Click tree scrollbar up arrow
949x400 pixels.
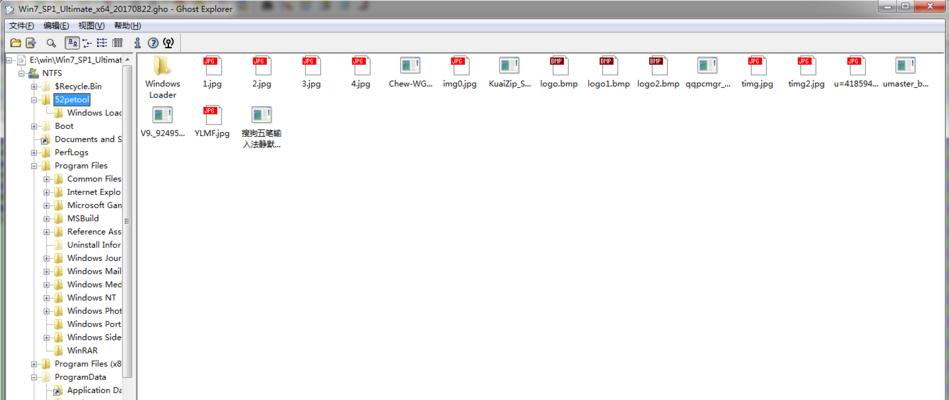pyautogui.click(x=127, y=59)
